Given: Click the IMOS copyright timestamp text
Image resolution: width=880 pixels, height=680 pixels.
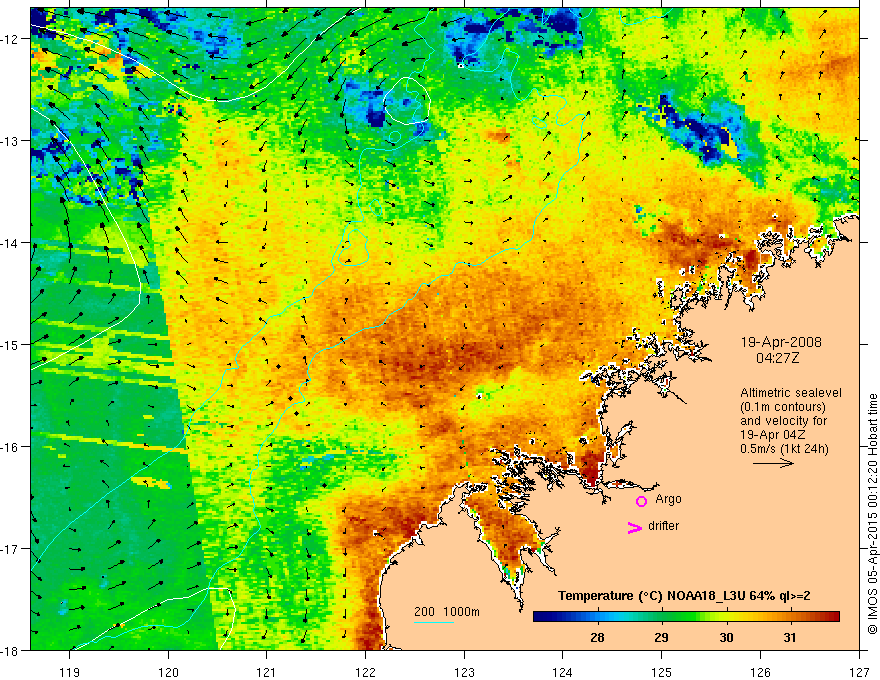Looking at the screenshot, I should tap(873, 514).
